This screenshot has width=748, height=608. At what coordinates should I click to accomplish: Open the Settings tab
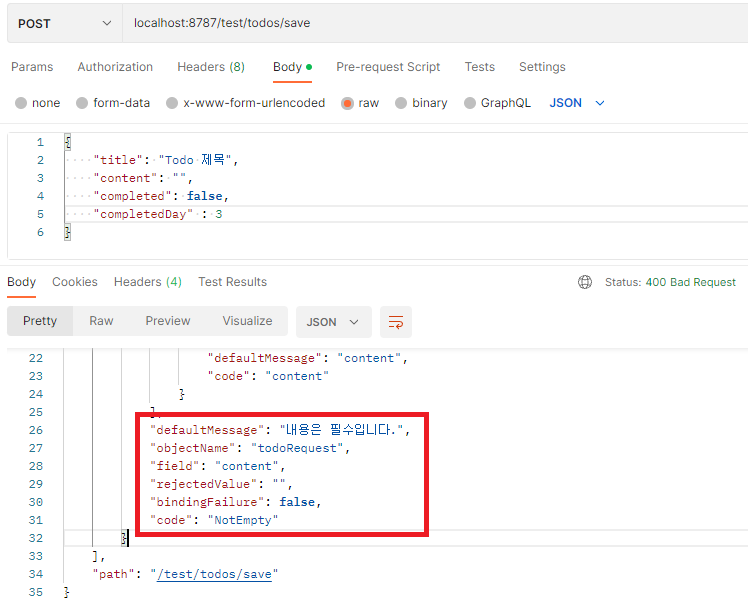(x=542, y=67)
